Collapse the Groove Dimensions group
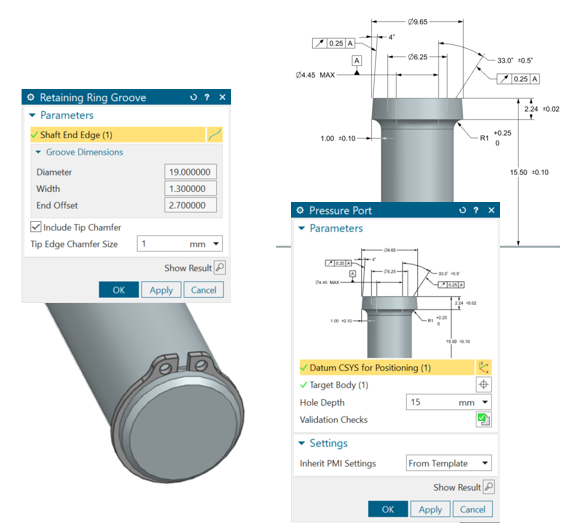The width and height of the screenshot is (565, 530). 38,152
